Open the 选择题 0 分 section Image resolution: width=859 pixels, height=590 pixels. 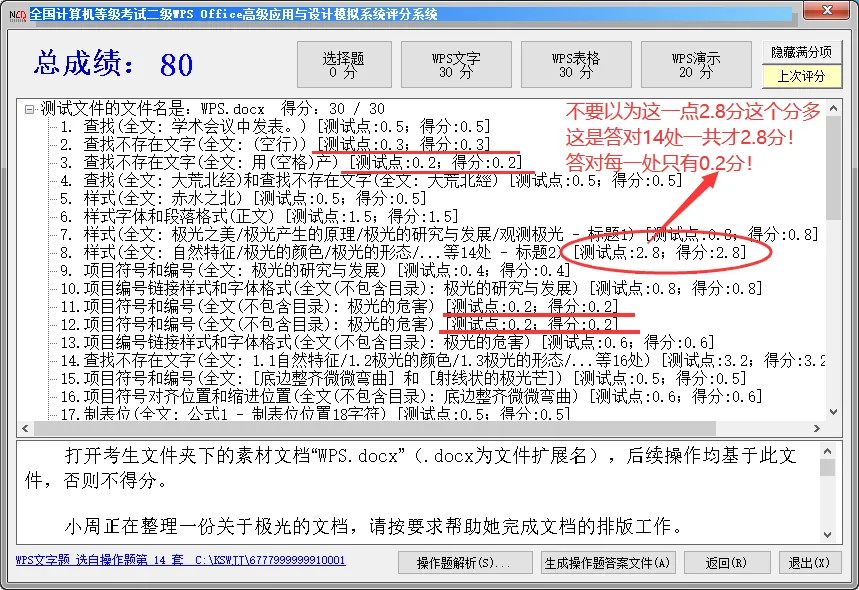pos(344,65)
